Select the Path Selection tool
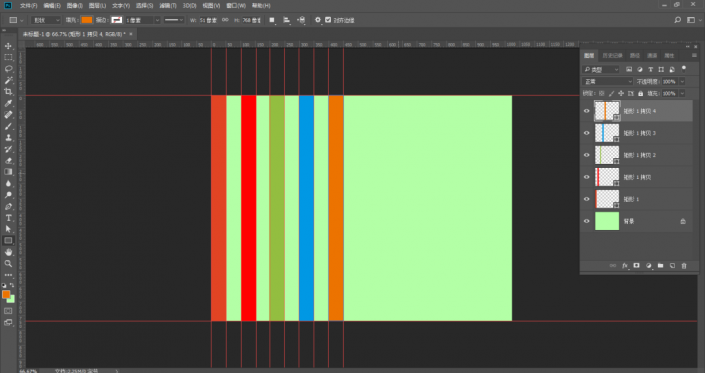 (8, 229)
